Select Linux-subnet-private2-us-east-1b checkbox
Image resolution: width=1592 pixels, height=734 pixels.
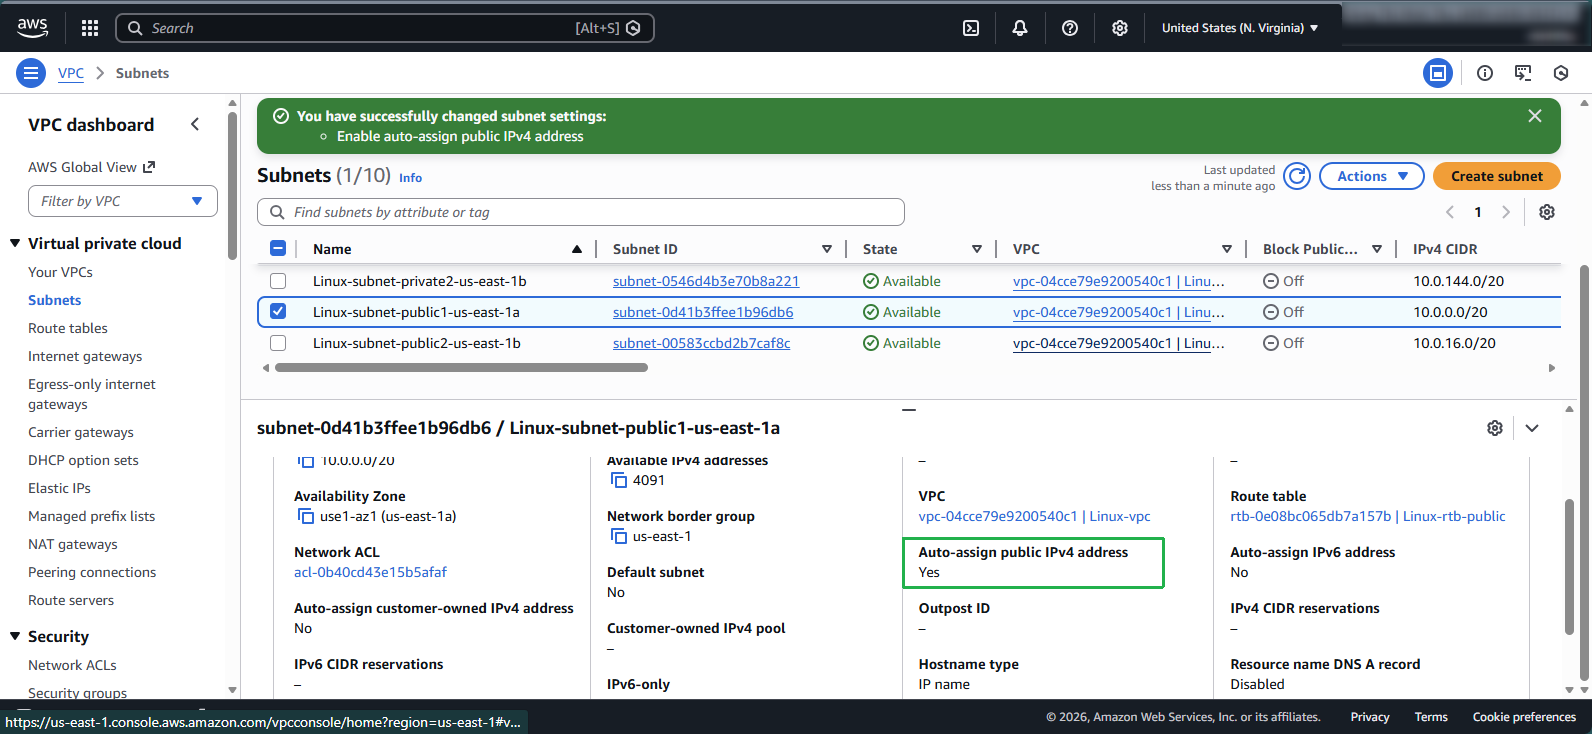tap(278, 281)
